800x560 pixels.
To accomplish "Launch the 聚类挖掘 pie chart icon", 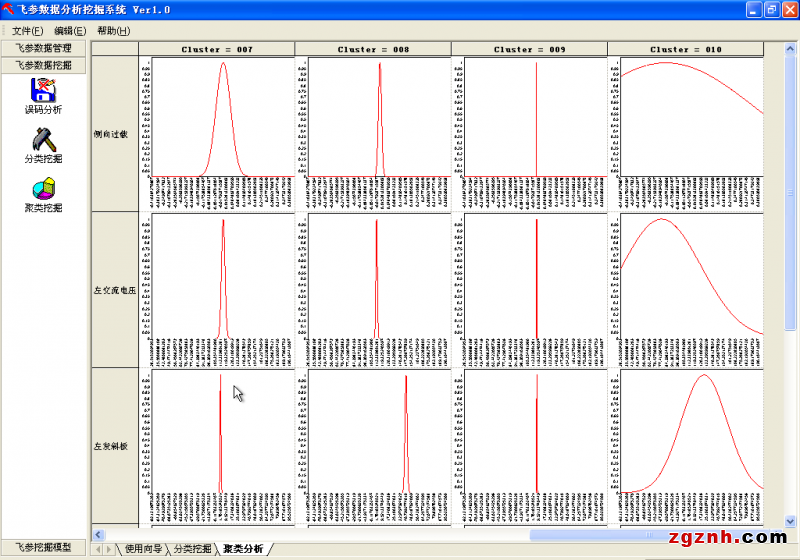I will point(43,189).
